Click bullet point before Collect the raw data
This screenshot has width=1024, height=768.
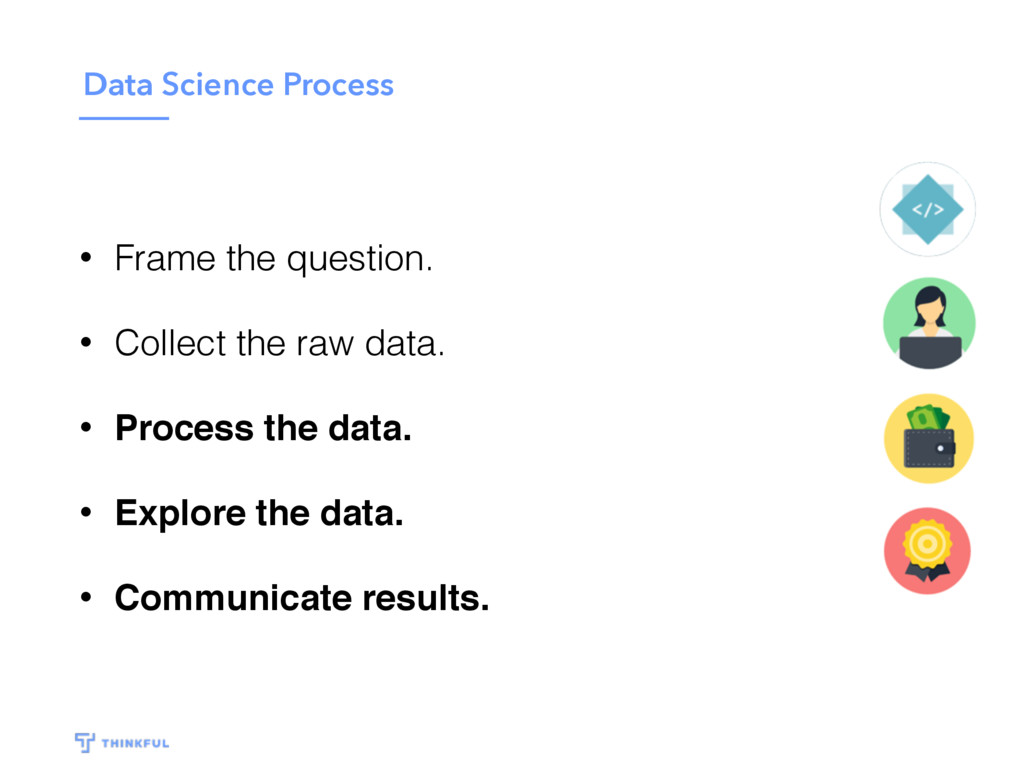[x=86, y=342]
